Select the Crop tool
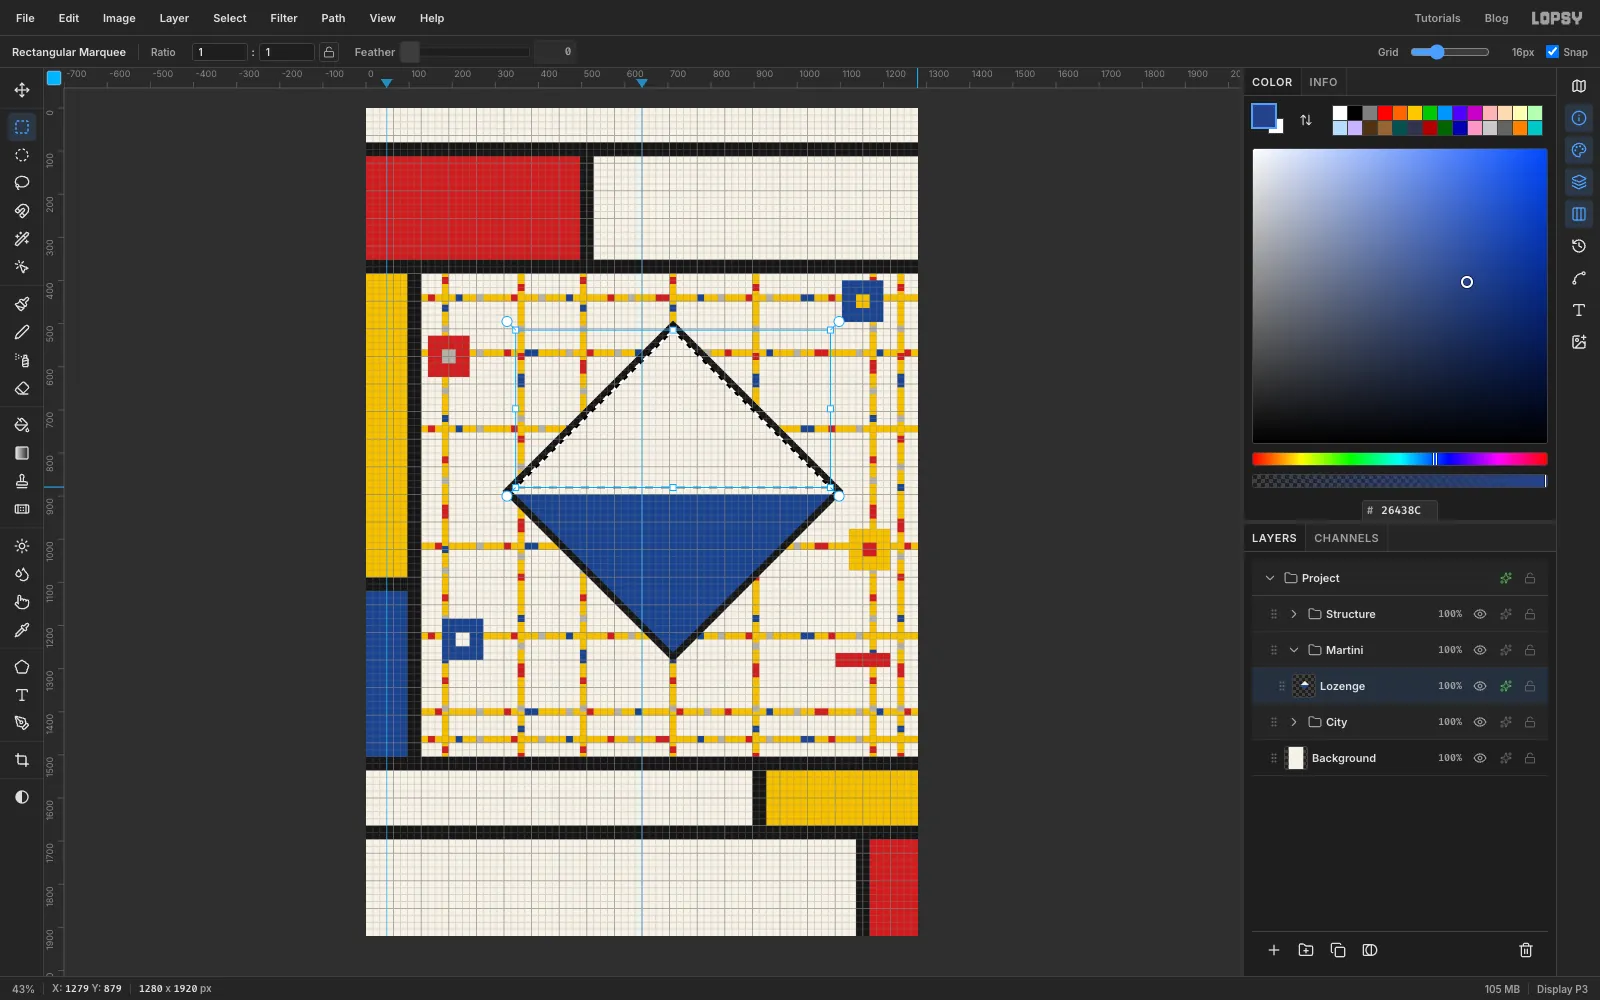 (x=22, y=760)
